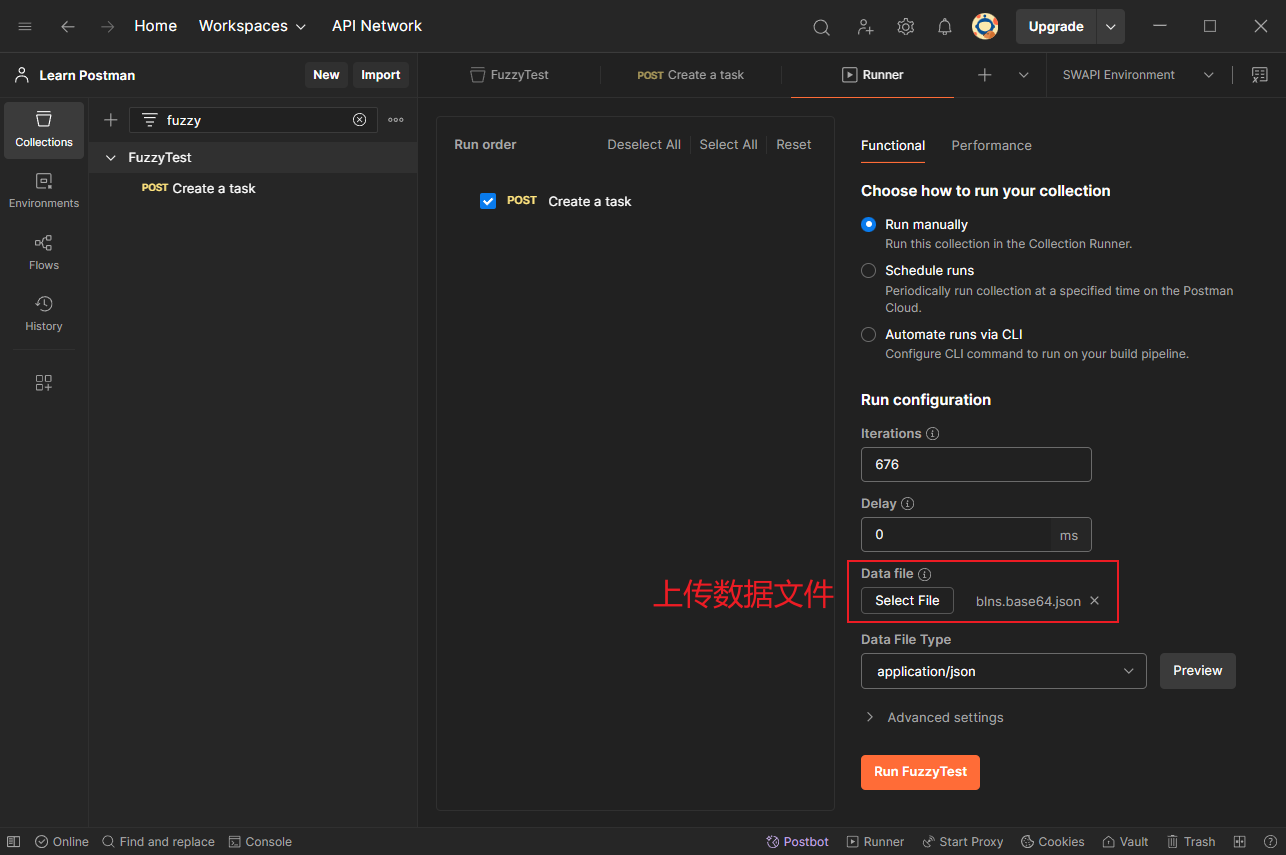The width and height of the screenshot is (1286, 855).
Task: Switch to the POST Create a task tab
Action: 690,75
